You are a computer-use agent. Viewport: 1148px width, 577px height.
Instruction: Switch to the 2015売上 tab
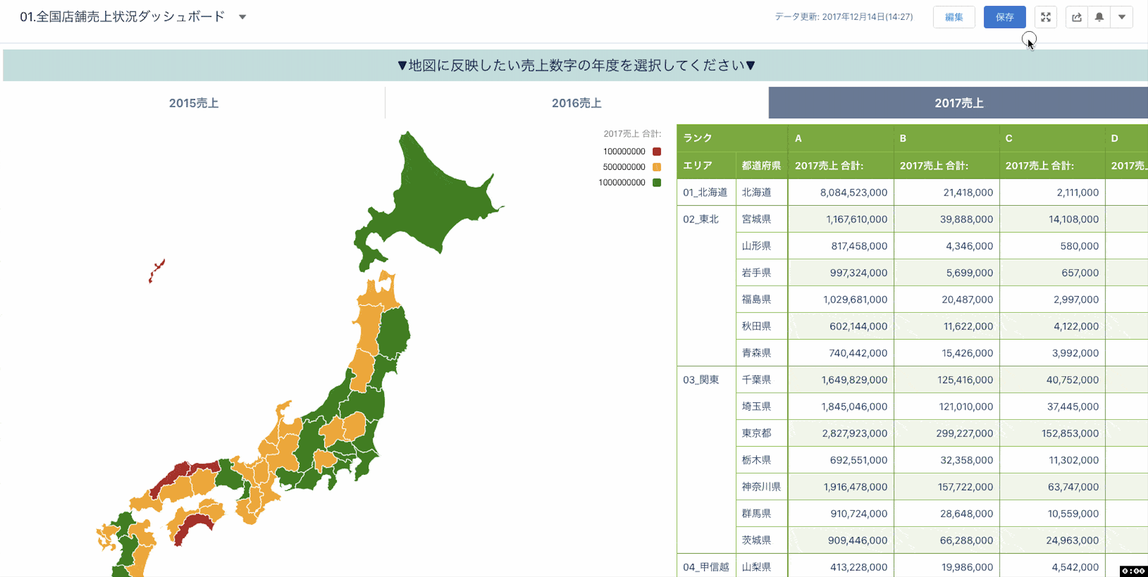pyautogui.click(x=193, y=103)
